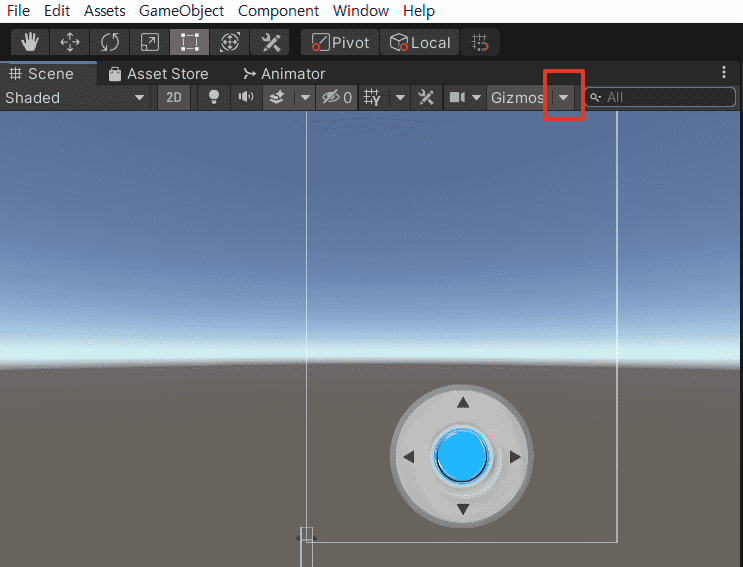
Task: Toggle 2D view mode
Action: tap(173, 98)
